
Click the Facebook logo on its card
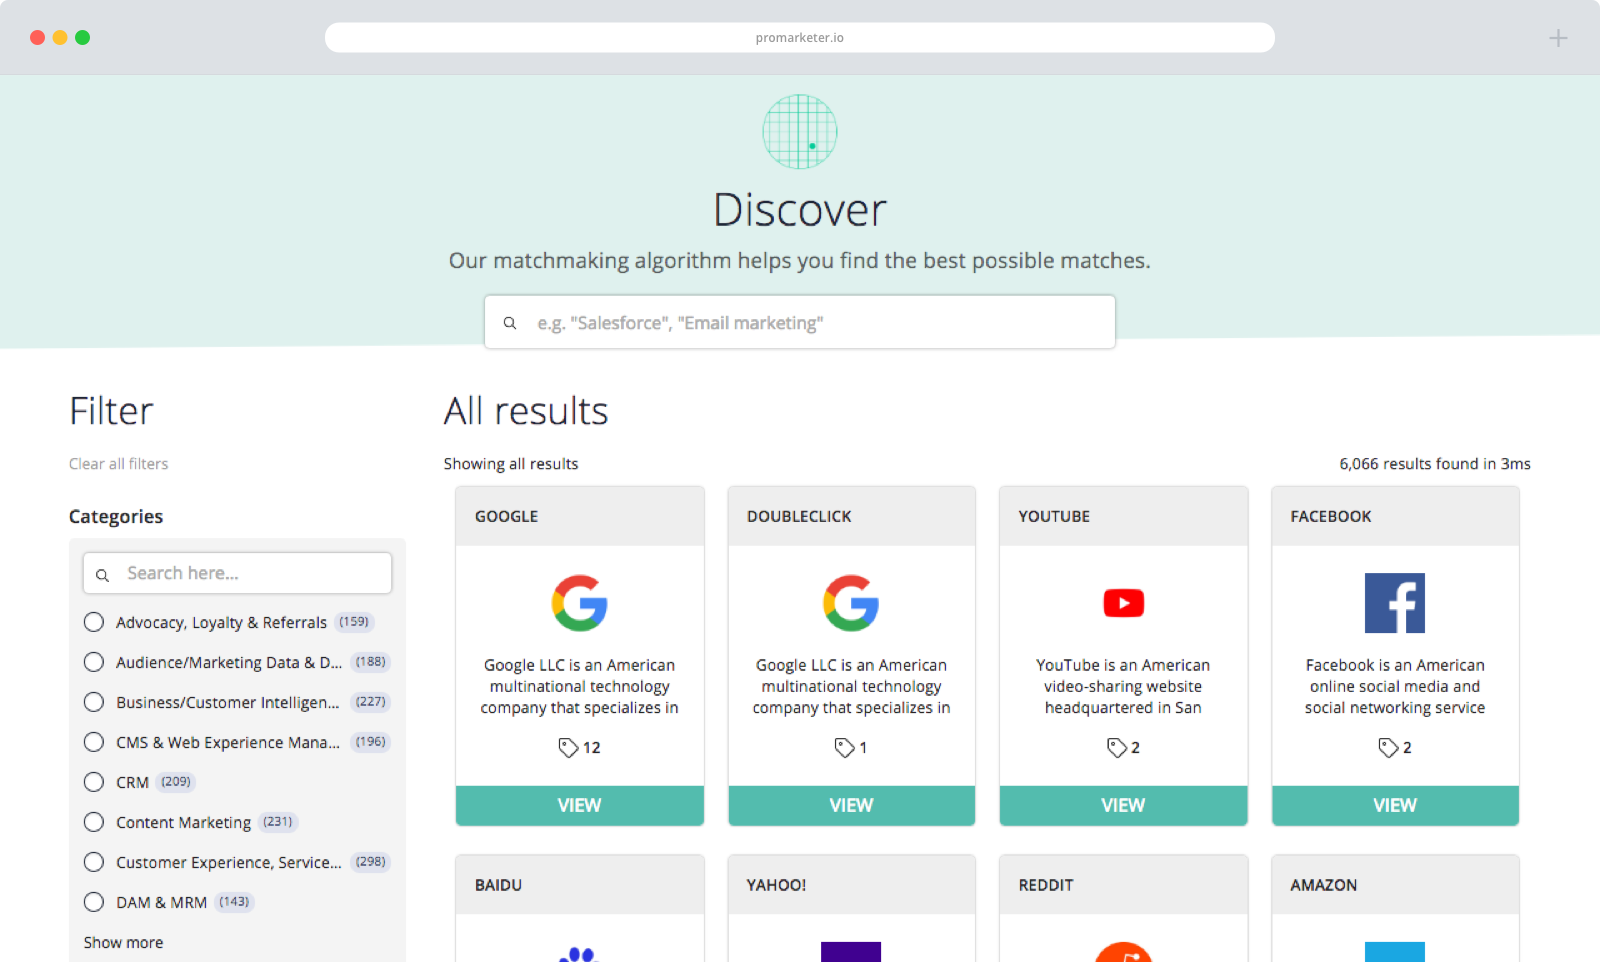(x=1395, y=603)
